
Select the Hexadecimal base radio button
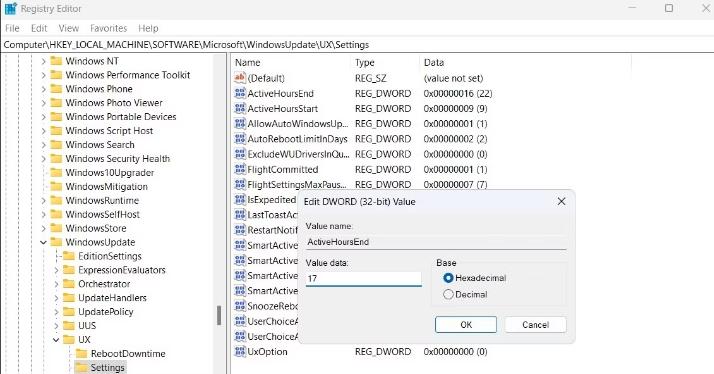tap(448, 278)
